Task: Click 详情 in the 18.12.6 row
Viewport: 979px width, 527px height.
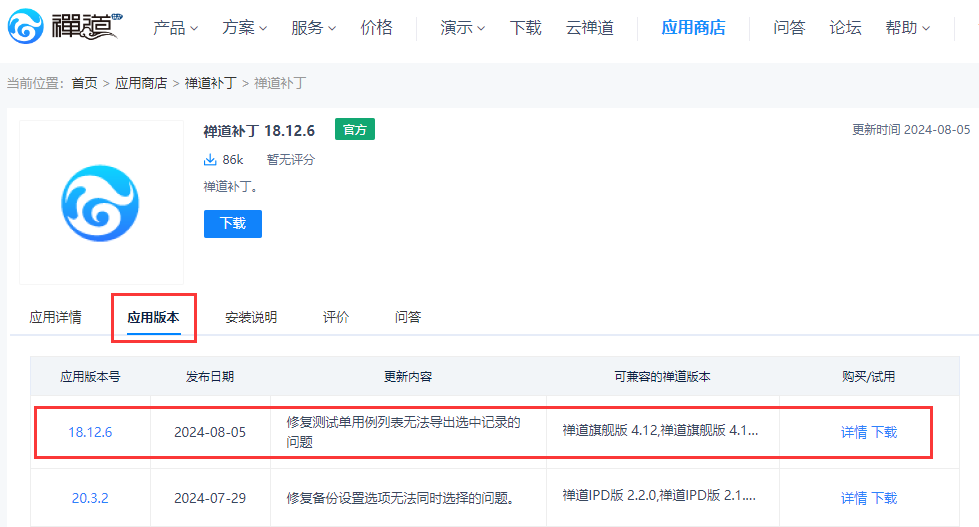Action: 854,432
